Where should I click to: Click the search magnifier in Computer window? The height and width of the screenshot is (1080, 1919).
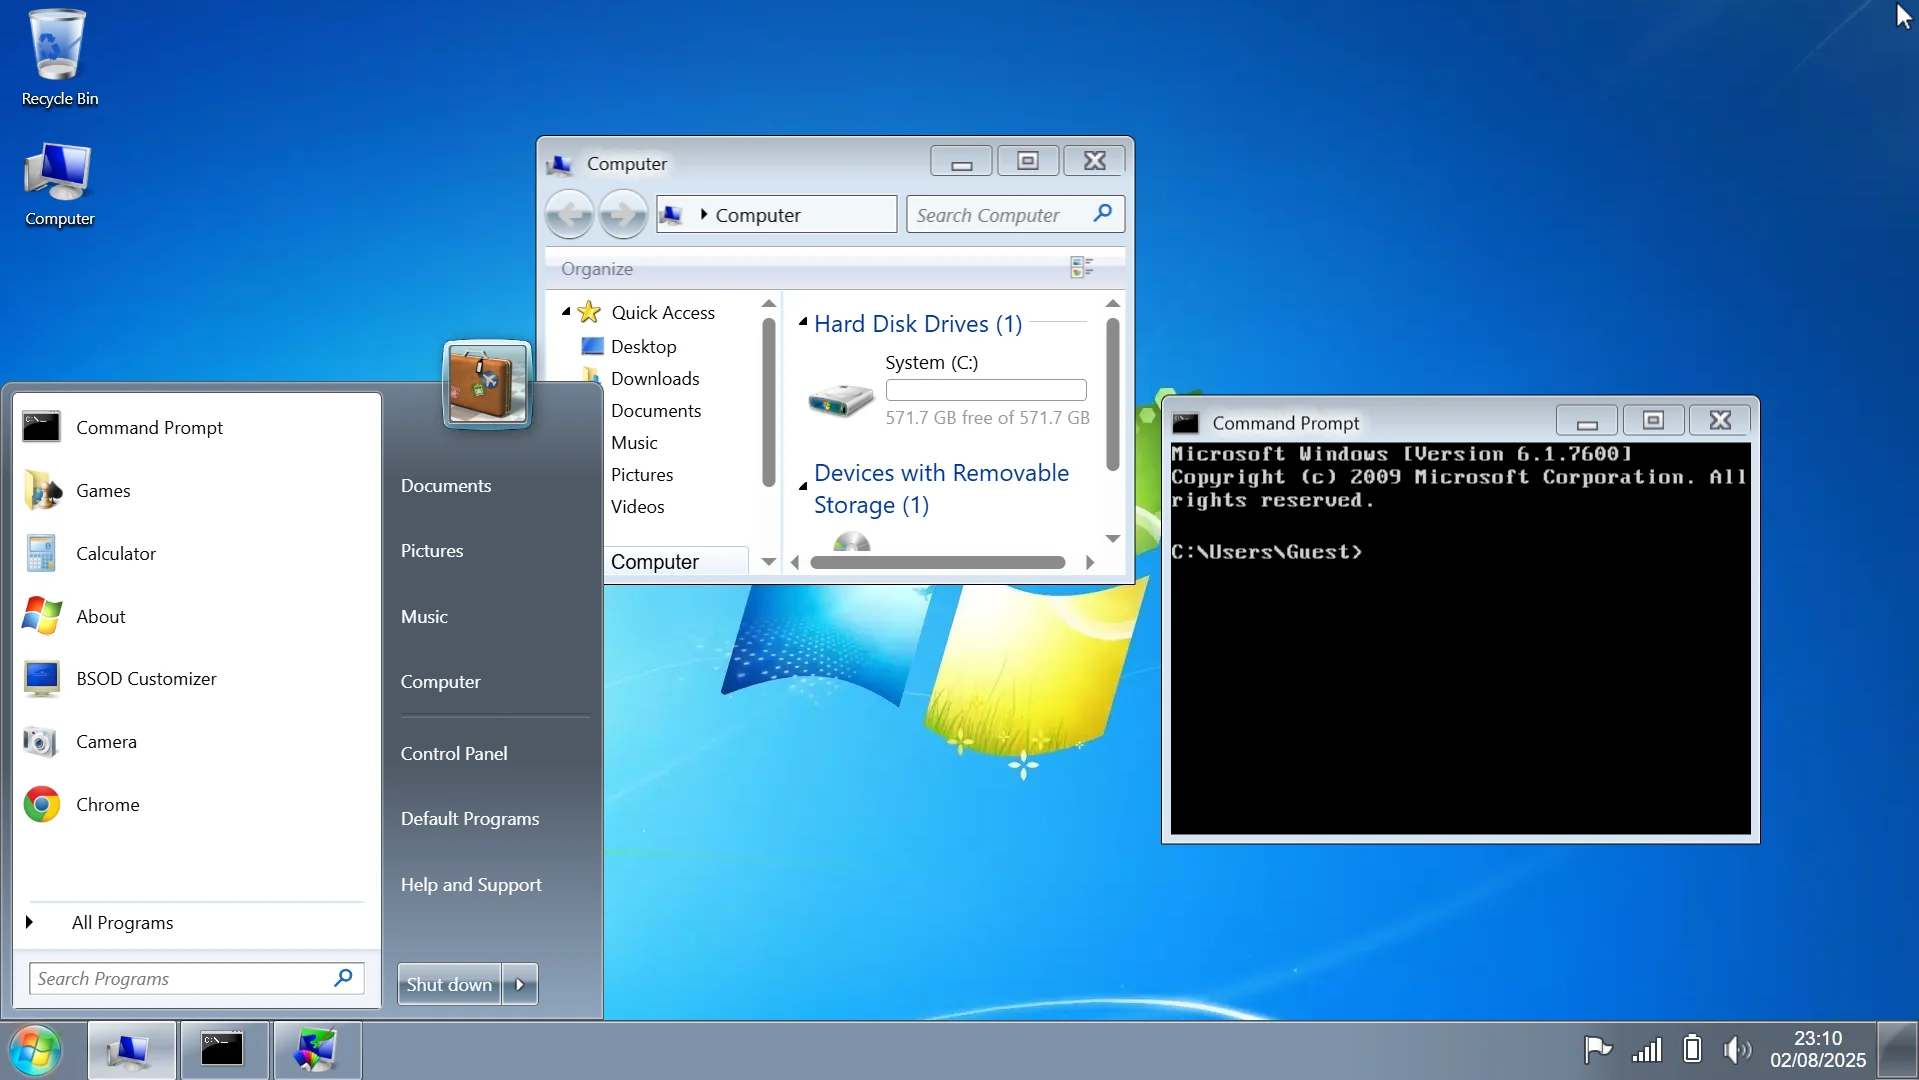(x=1103, y=213)
